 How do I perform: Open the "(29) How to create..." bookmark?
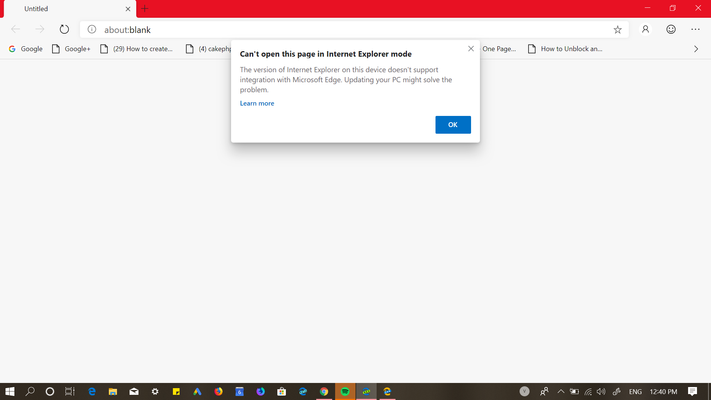[x=136, y=49]
